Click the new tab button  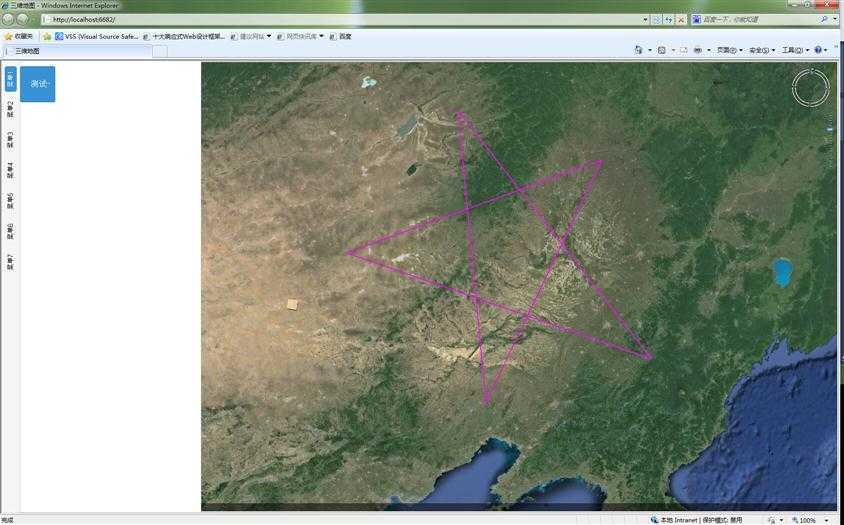click(160, 52)
